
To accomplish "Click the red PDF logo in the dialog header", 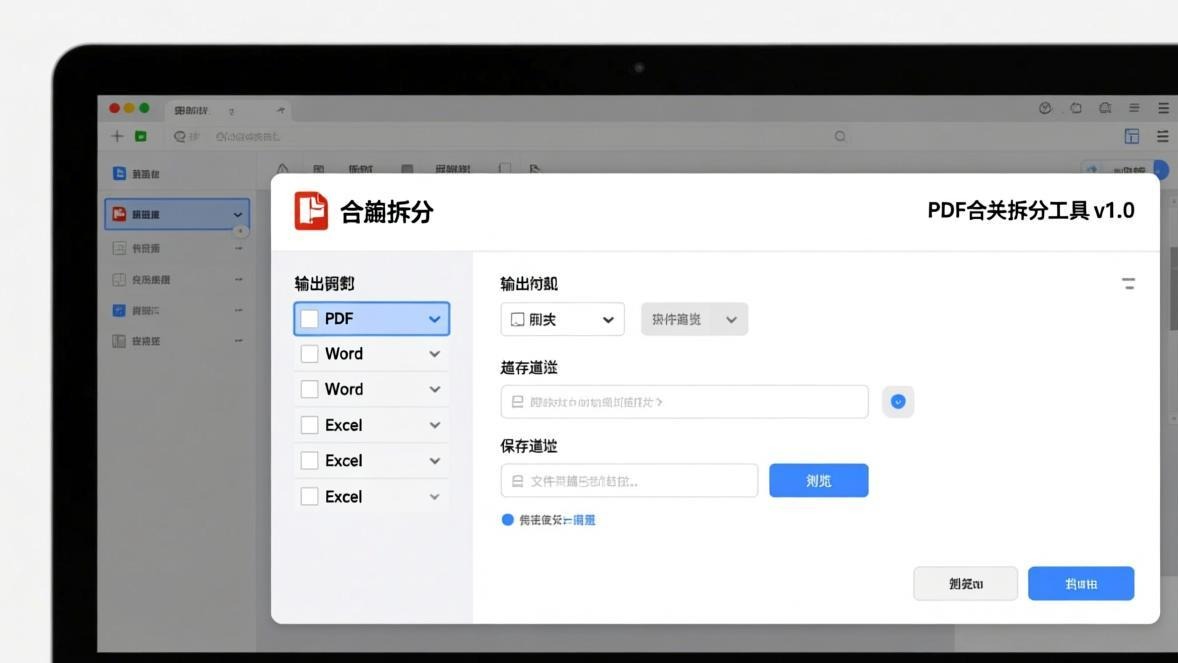I will (311, 210).
